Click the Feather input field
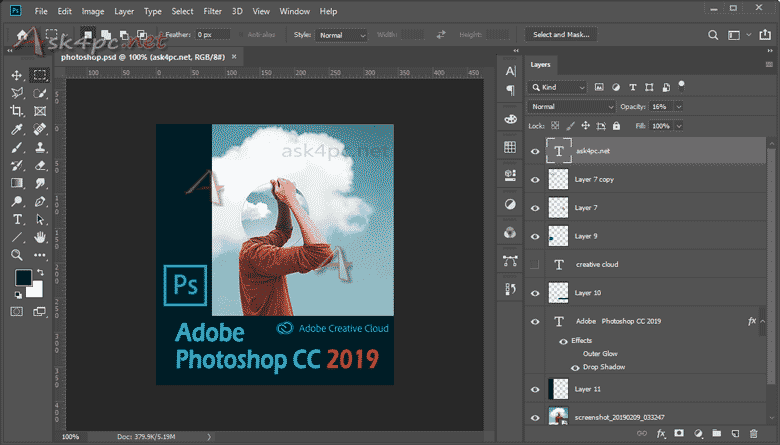This screenshot has height=445, width=780. coord(213,34)
